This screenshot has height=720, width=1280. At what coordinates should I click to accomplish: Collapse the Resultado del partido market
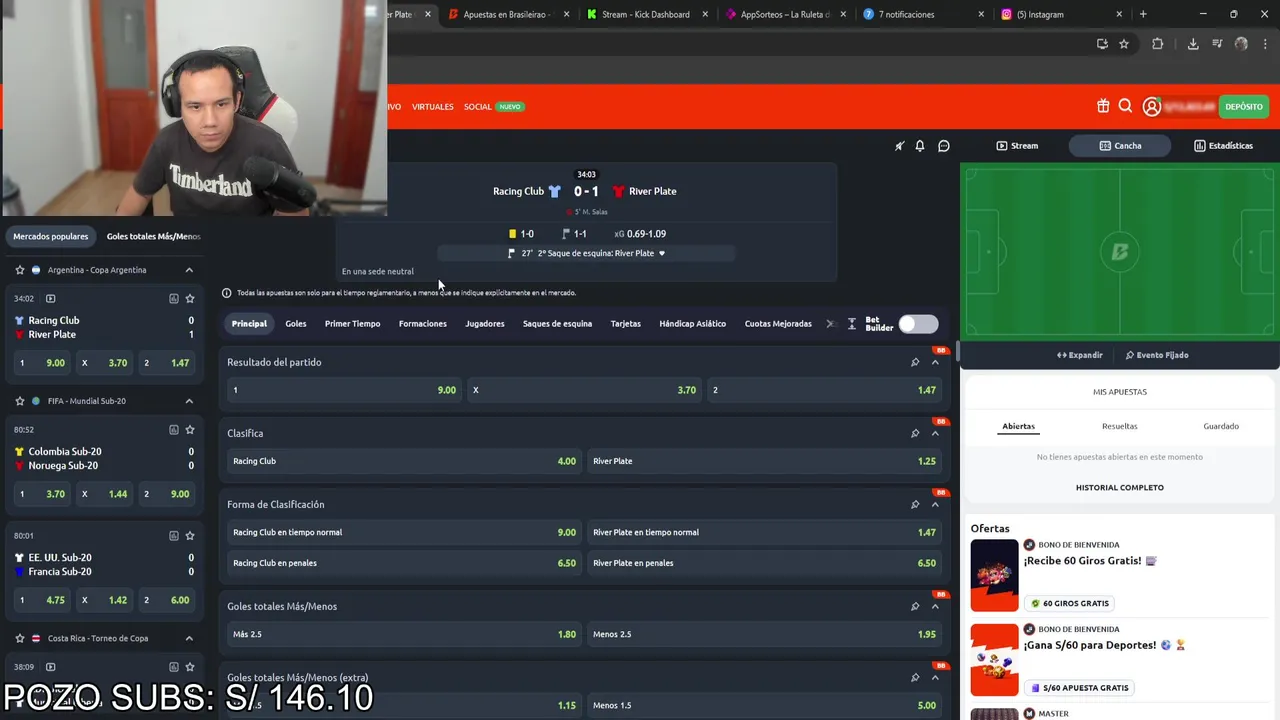[935, 362]
